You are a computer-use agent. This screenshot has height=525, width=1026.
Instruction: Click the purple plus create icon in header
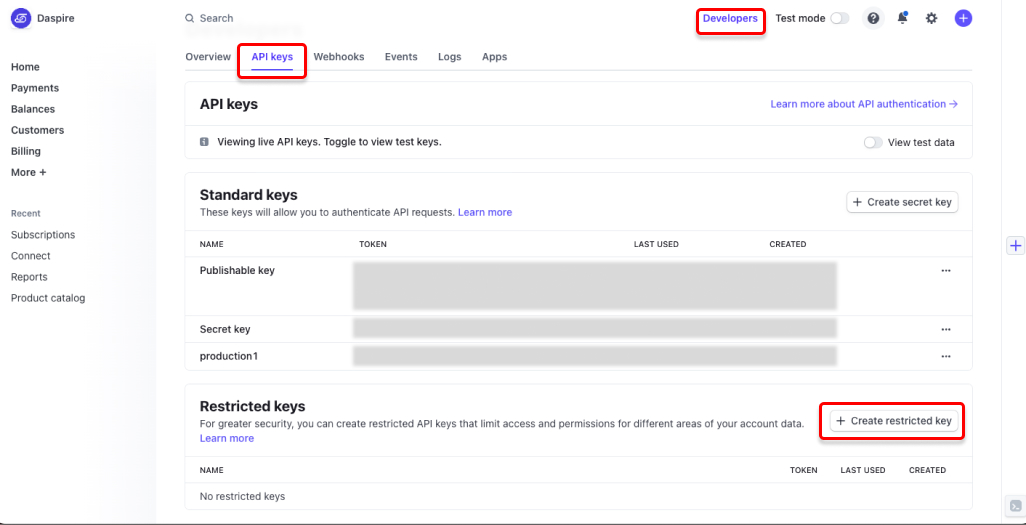(x=963, y=18)
